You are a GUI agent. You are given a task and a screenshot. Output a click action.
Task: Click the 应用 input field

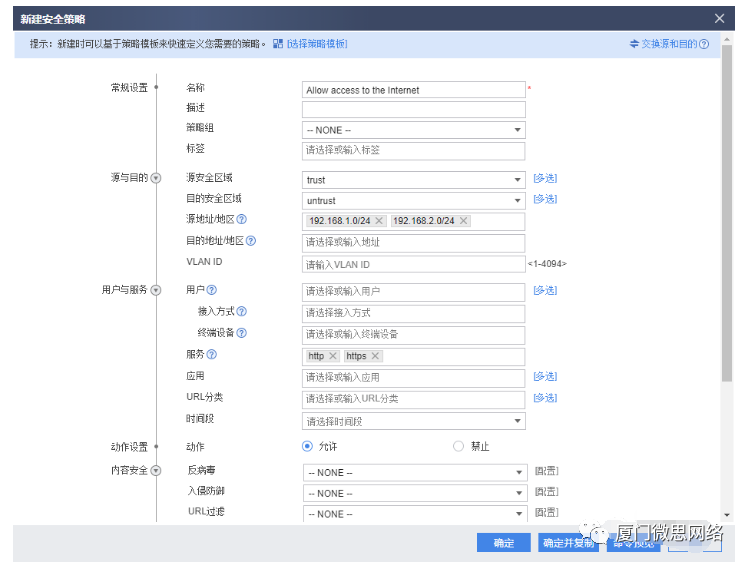(x=414, y=378)
